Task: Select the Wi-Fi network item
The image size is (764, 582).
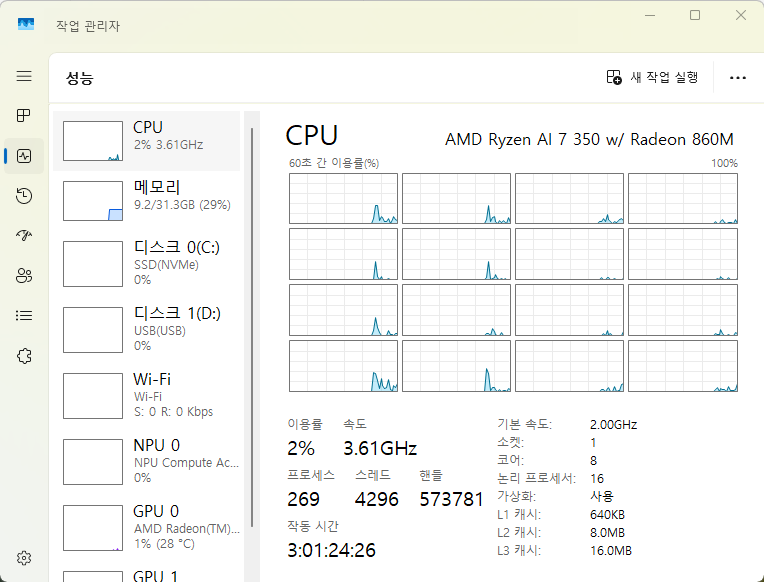Action: point(150,395)
